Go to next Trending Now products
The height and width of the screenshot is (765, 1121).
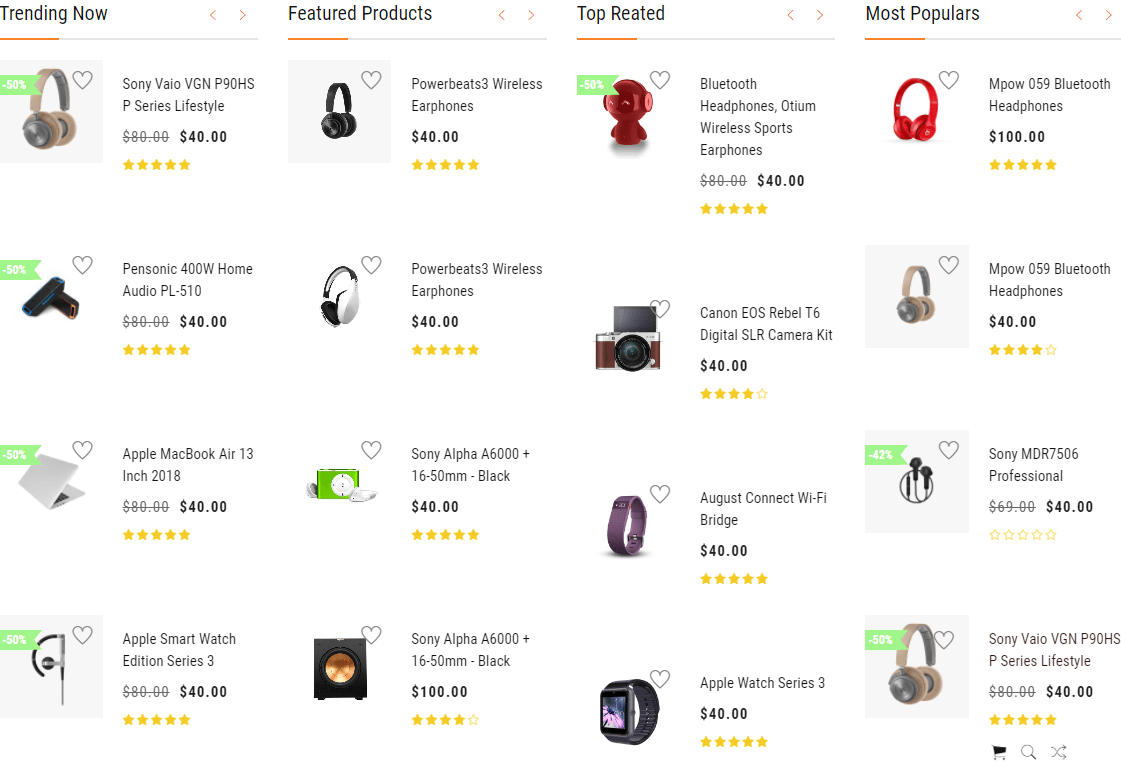(x=242, y=15)
